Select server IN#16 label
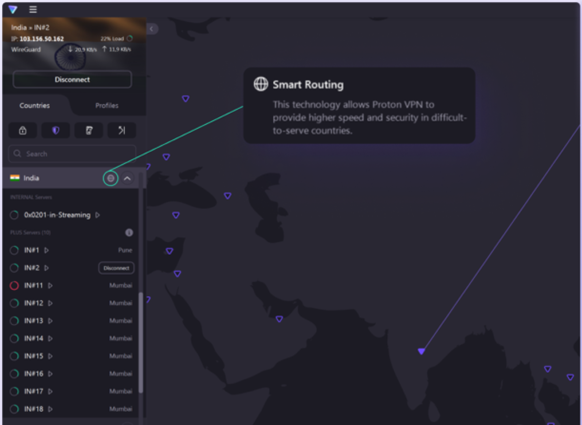The width and height of the screenshot is (582, 425). coord(33,373)
